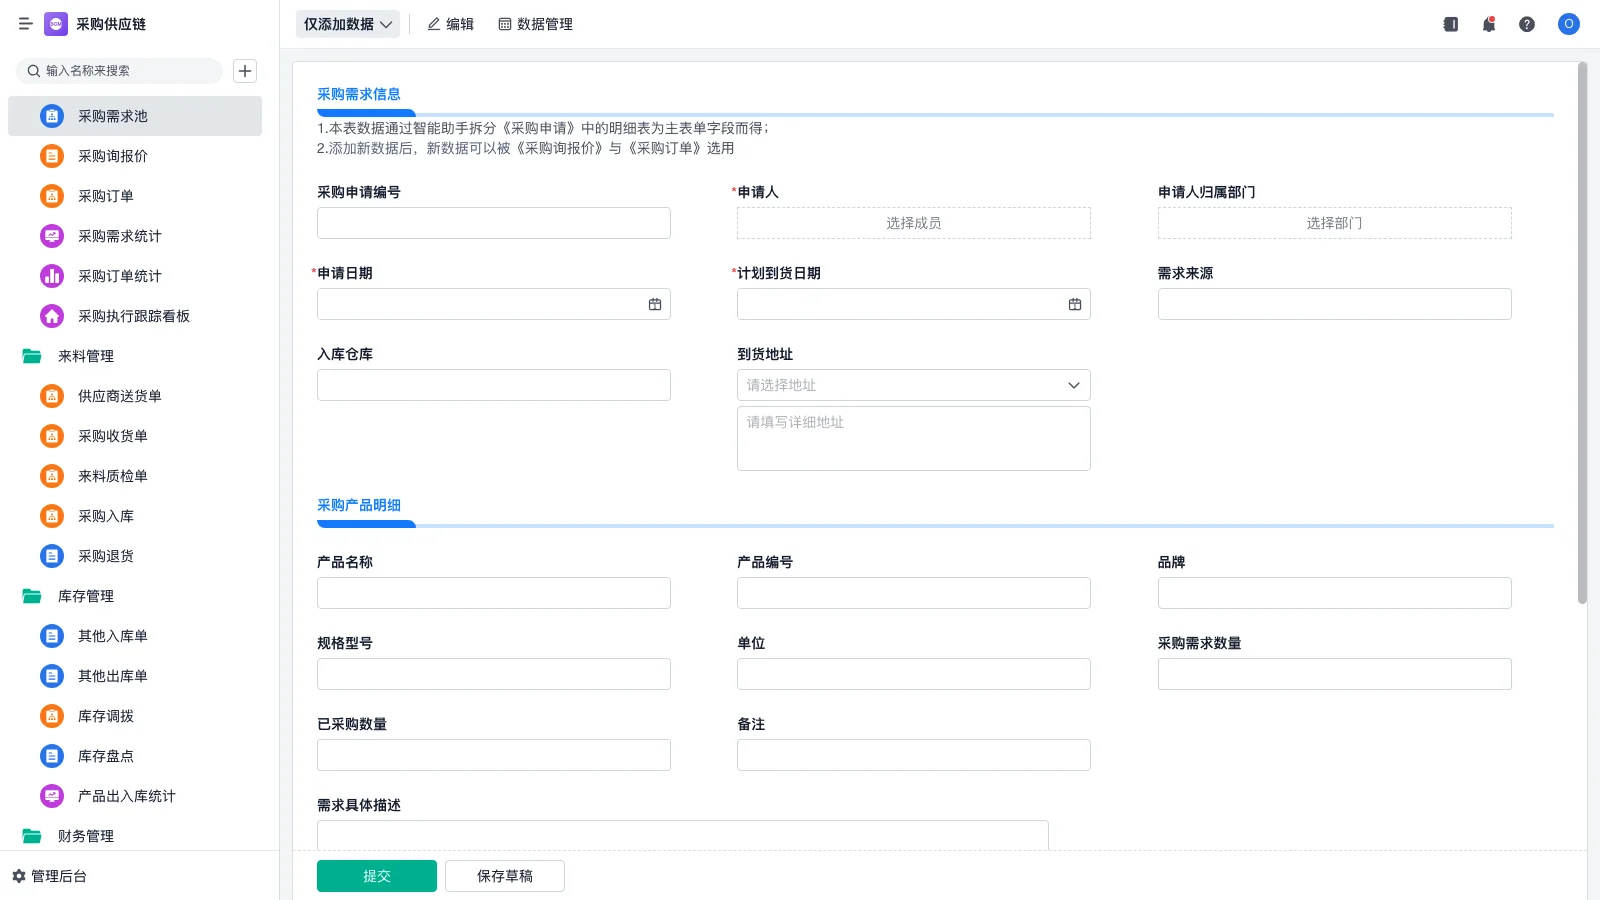Viewport: 1600px width, 900px height.
Task: Focus the 单位 input field
Action: click(914, 674)
